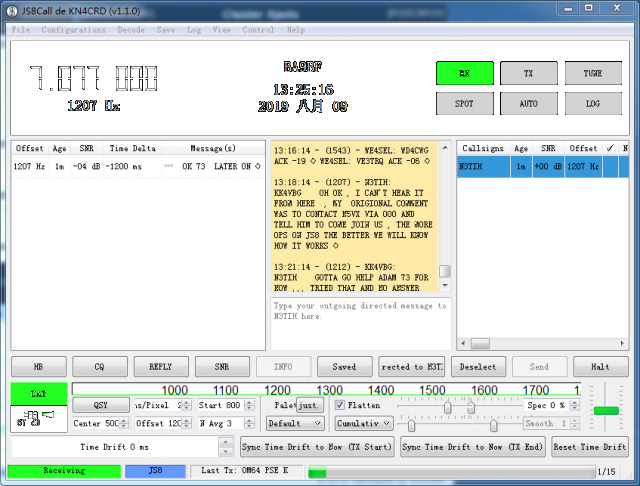Screen dimensions: 640x486
Task: Click the Time Drift down arrow
Action: pos(226,452)
